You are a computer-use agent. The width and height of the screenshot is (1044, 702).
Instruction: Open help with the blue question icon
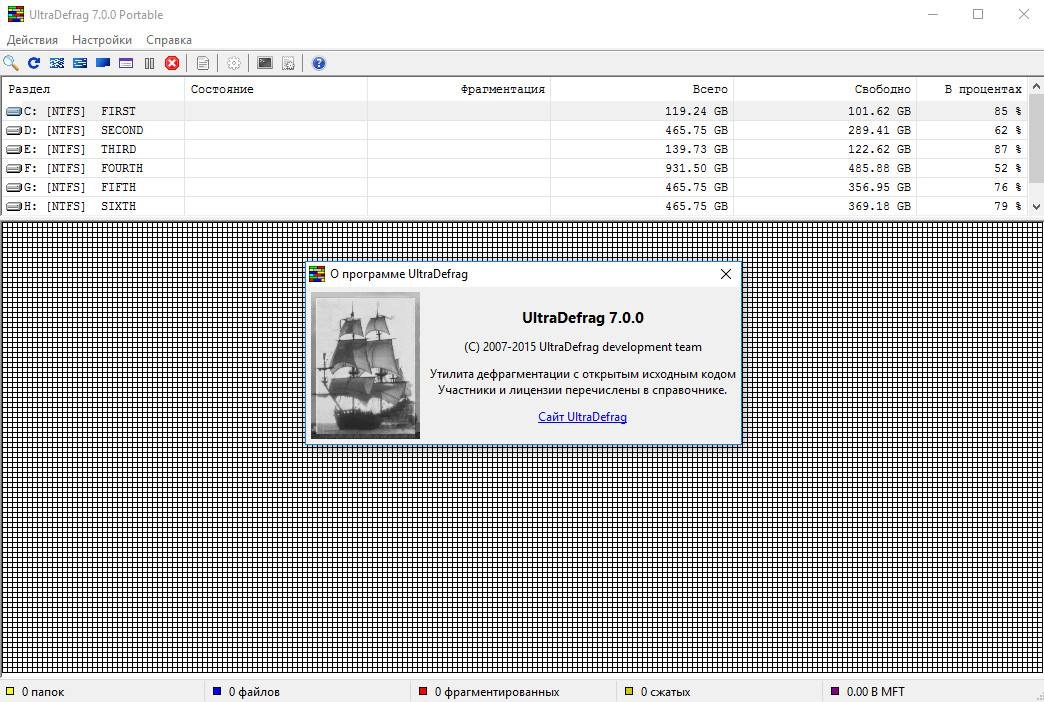pyautogui.click(x=319, y=63)
